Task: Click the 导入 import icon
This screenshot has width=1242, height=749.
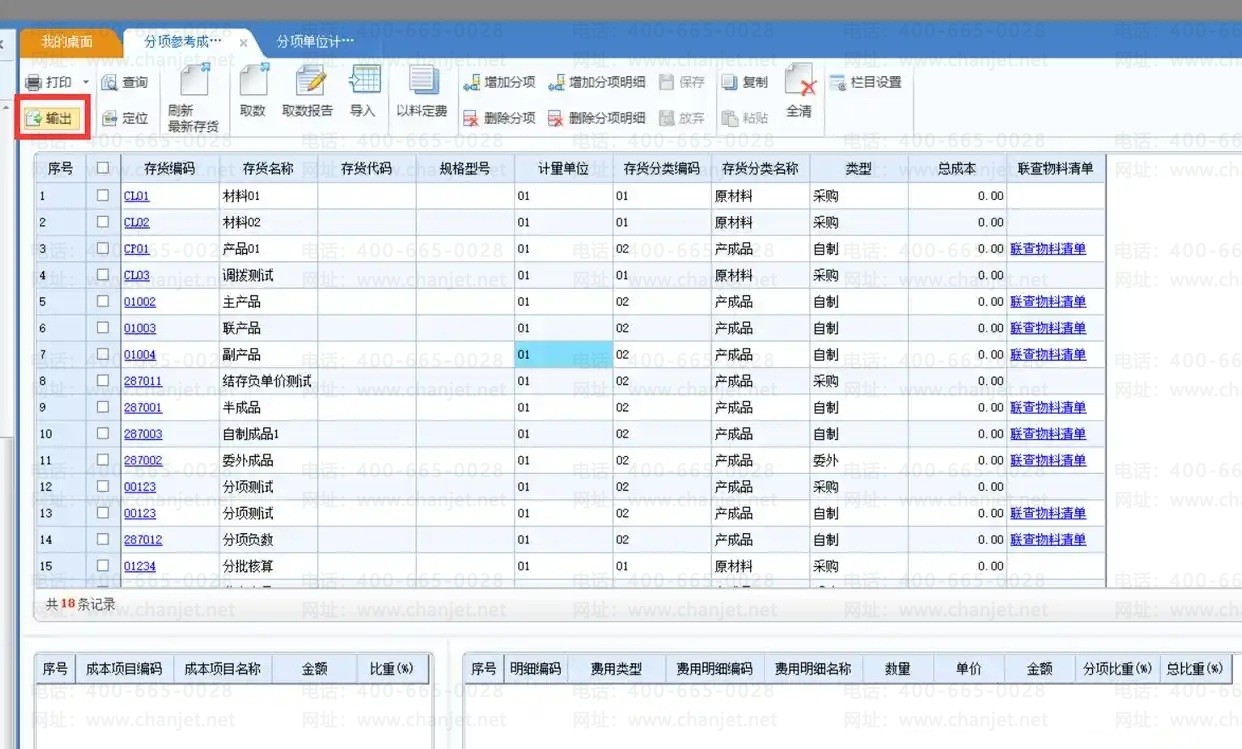Action: 363,82
